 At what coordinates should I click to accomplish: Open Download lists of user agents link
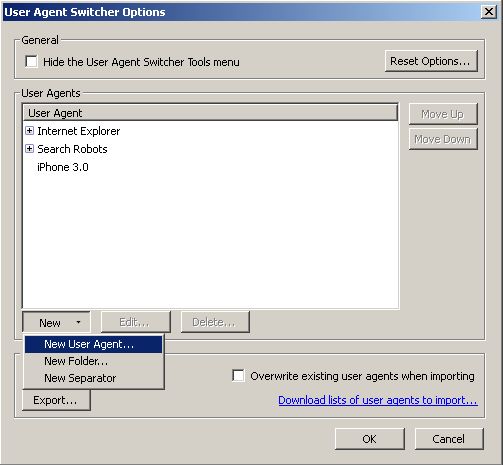coord(378,400)
